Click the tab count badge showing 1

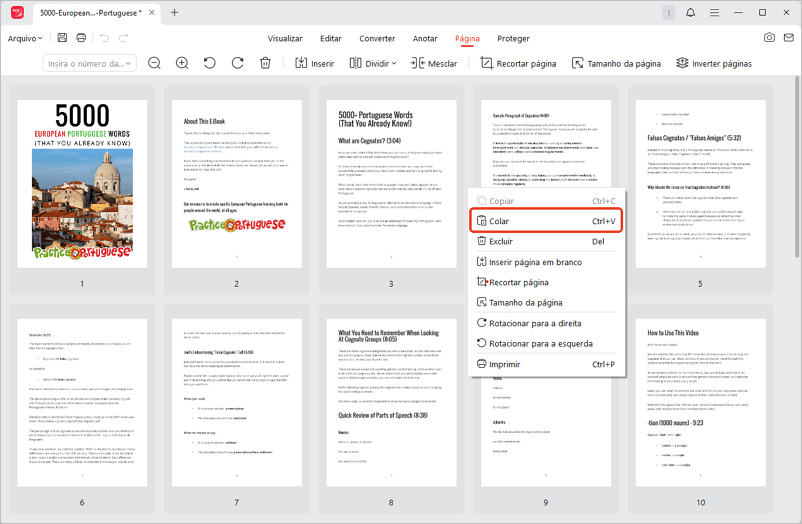coord(669,13)
